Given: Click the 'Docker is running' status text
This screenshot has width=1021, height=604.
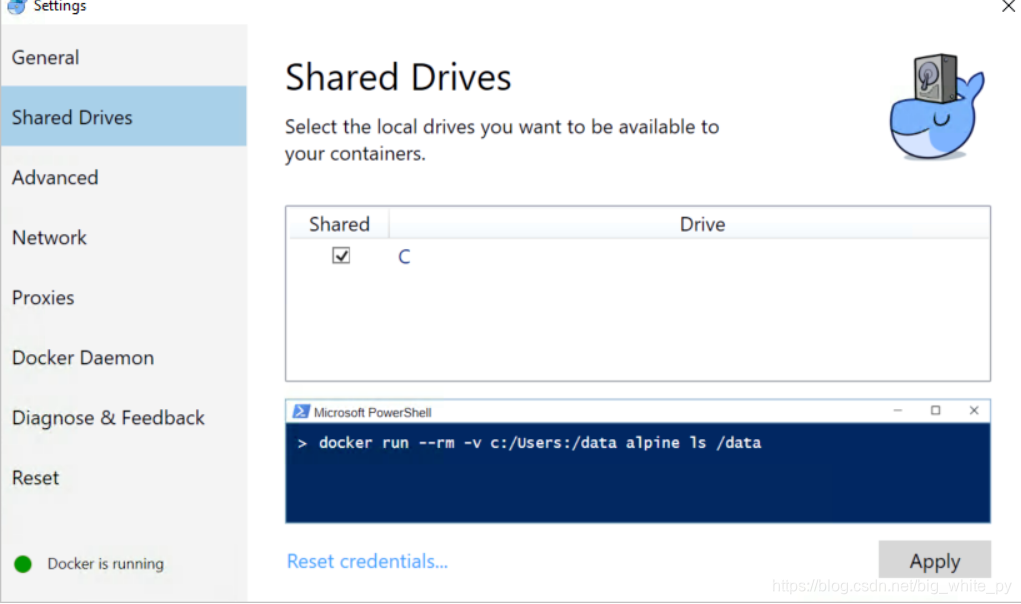Looking at the screenshot, I should tap(105, 564).
